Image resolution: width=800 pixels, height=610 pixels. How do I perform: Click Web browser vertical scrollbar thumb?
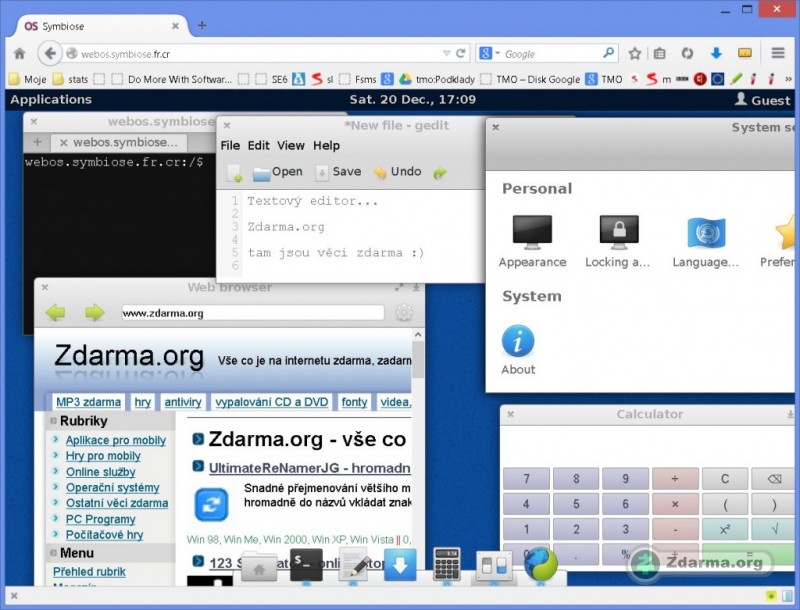coord(418,360)
